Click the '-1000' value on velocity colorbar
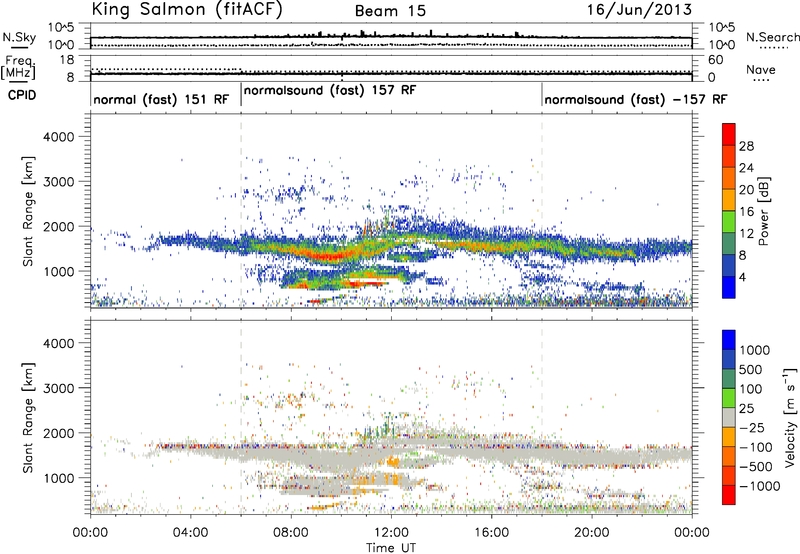 (x=760, y=486)
